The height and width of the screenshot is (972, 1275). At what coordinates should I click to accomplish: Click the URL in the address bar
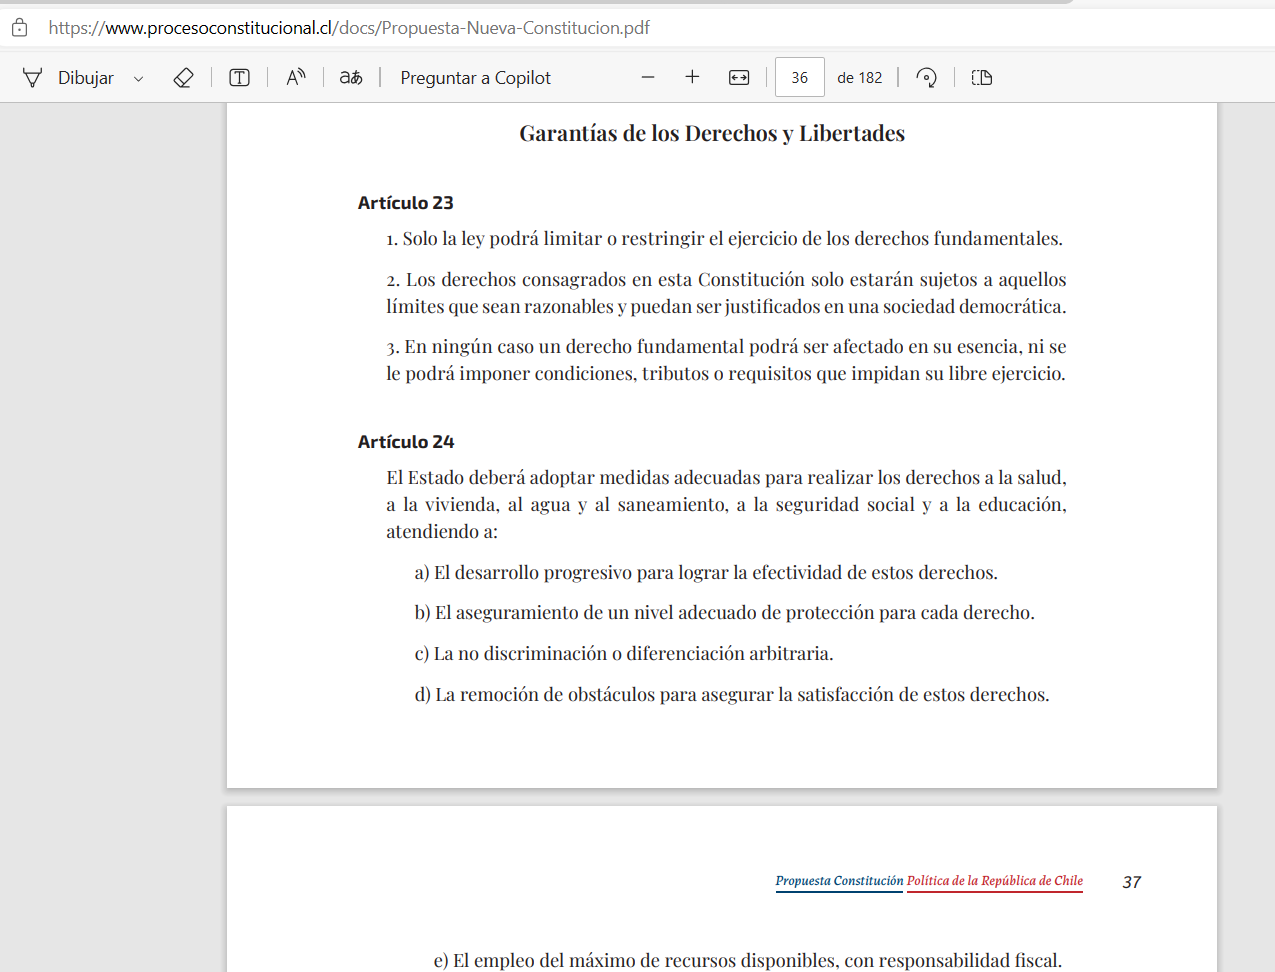click(x=349, y=28)
